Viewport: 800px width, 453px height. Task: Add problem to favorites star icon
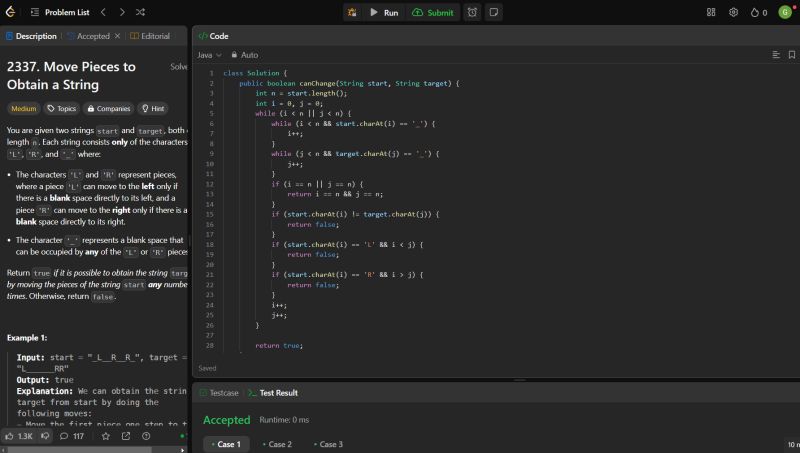(106, 436)
